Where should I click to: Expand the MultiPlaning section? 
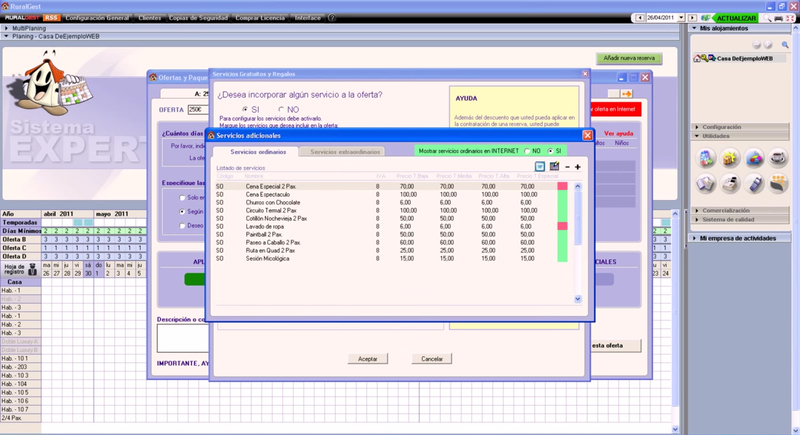click(30, 28)
